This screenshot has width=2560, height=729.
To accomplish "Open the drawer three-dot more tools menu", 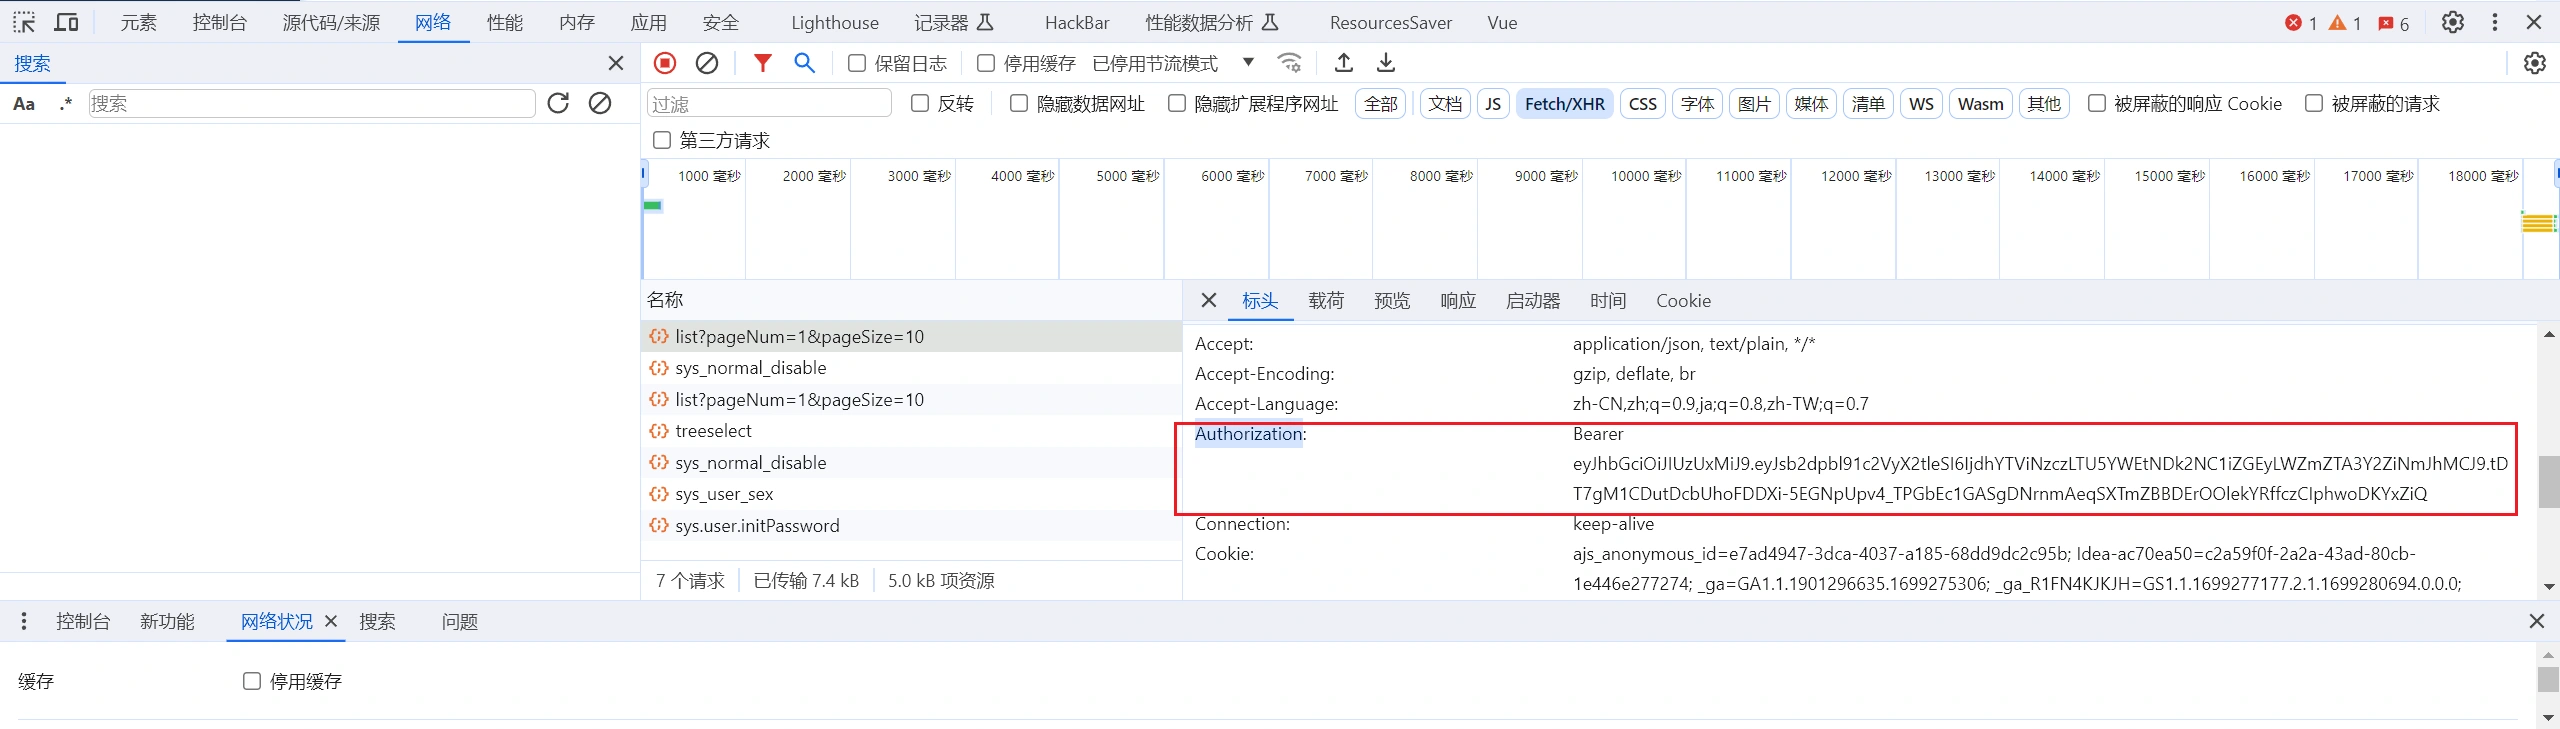I will coord(24,622).
